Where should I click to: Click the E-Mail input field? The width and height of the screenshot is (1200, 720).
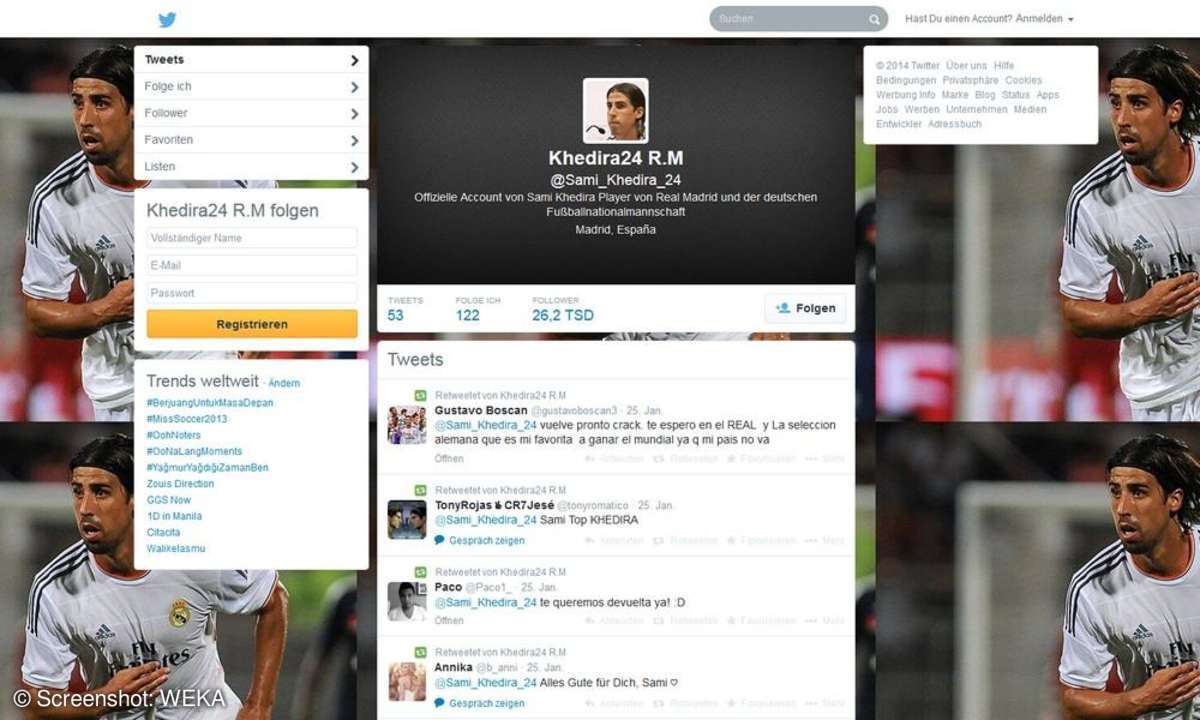[251, 265]
